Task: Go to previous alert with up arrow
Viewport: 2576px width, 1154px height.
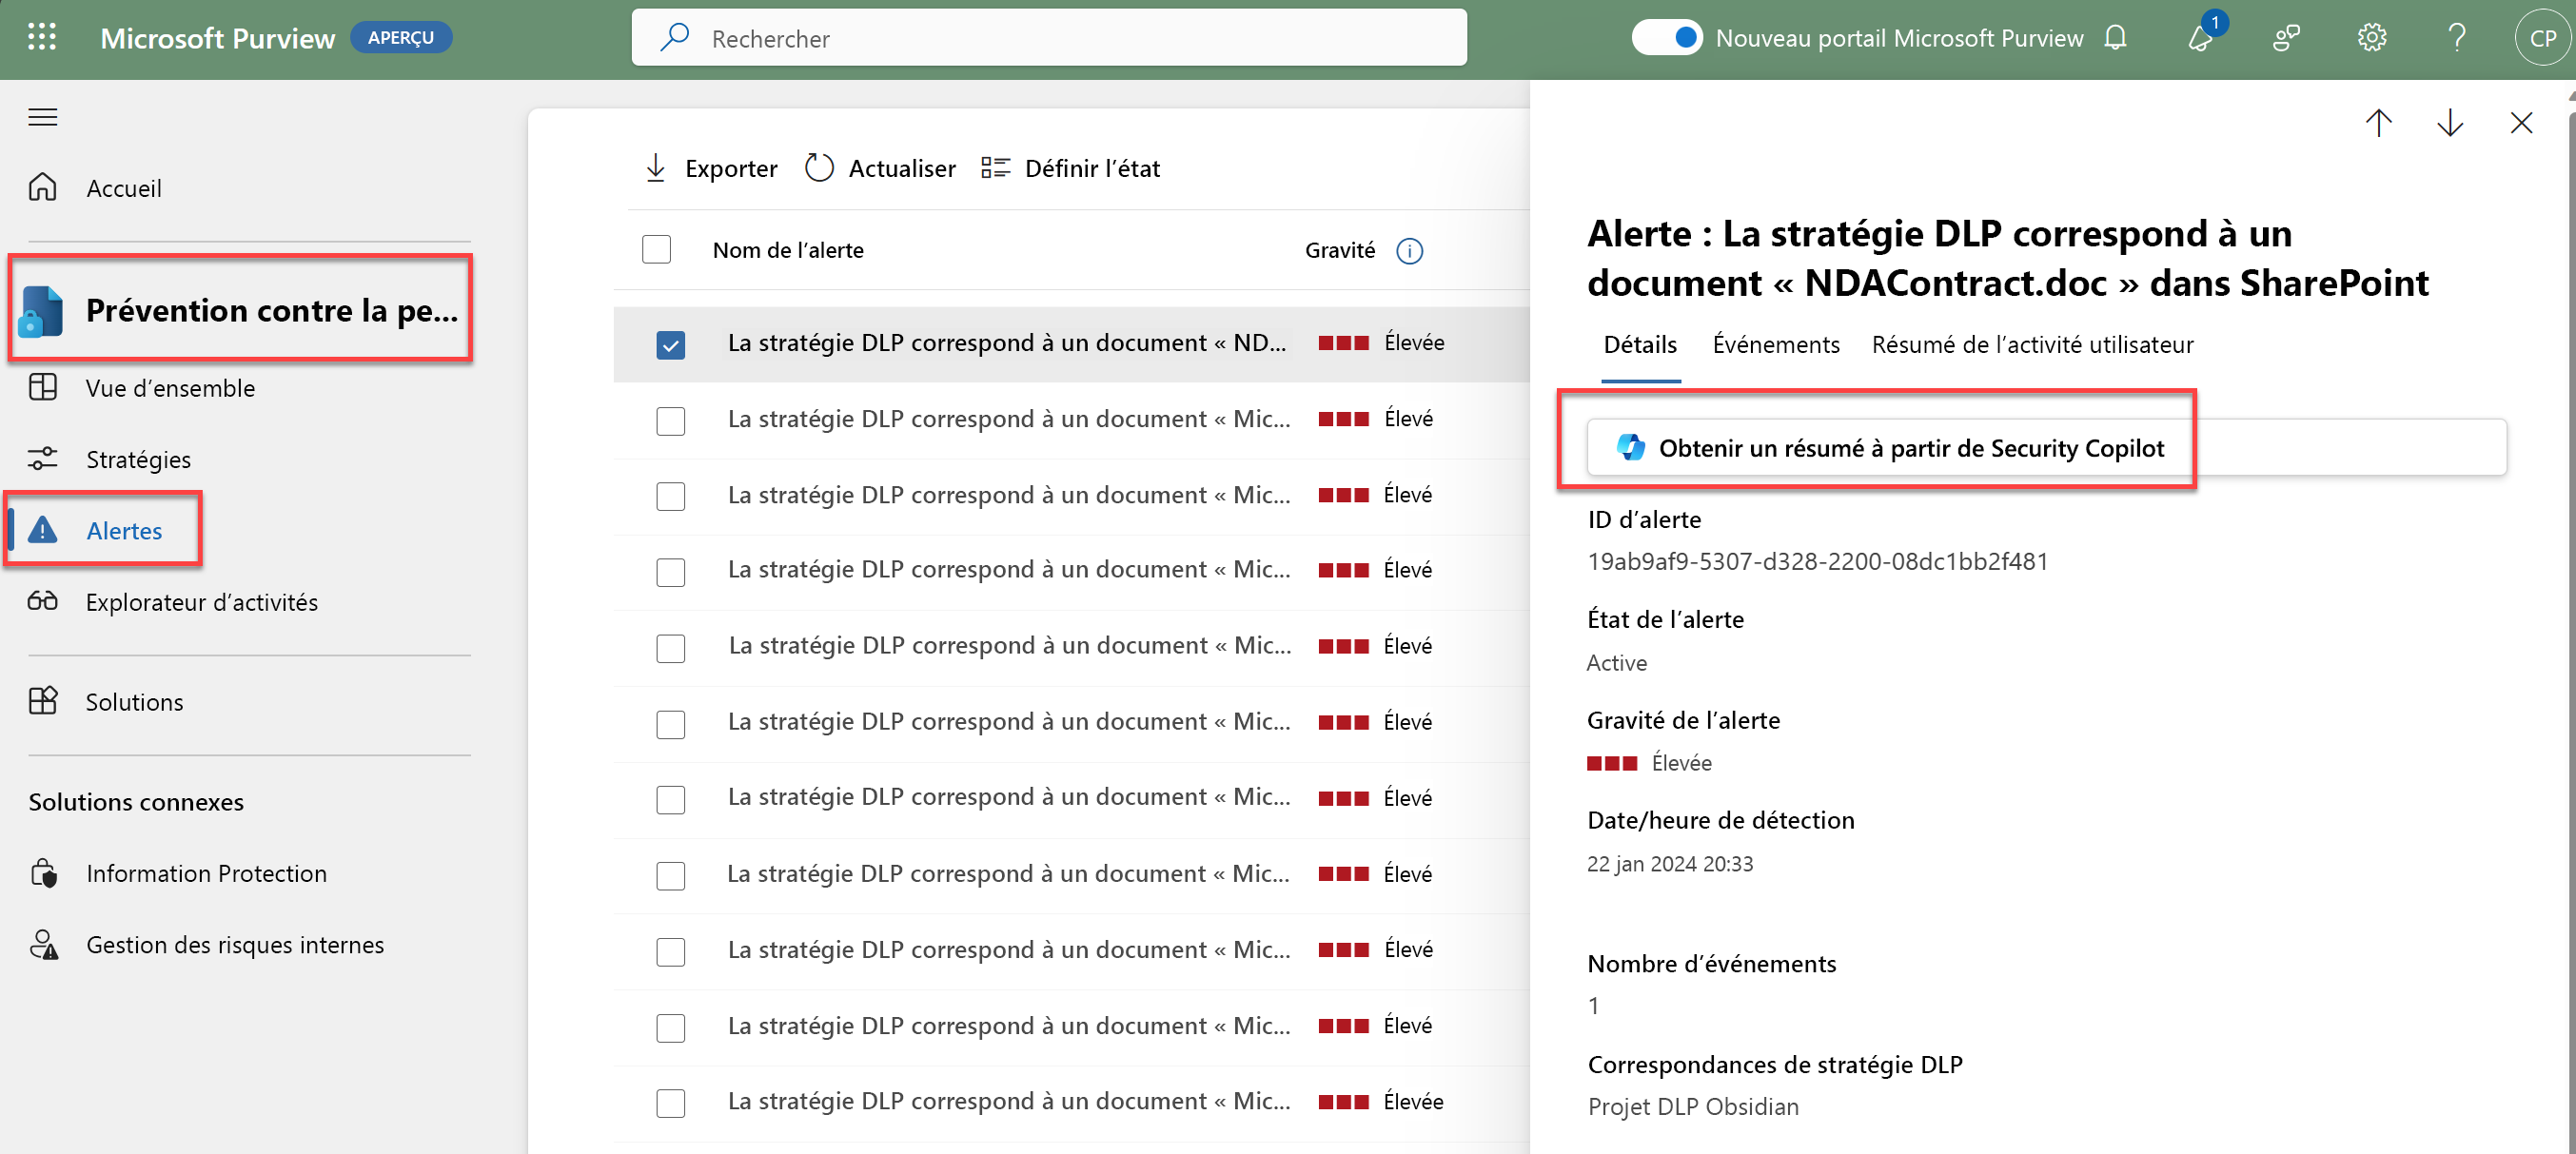Action: (x=2378, y=123)
